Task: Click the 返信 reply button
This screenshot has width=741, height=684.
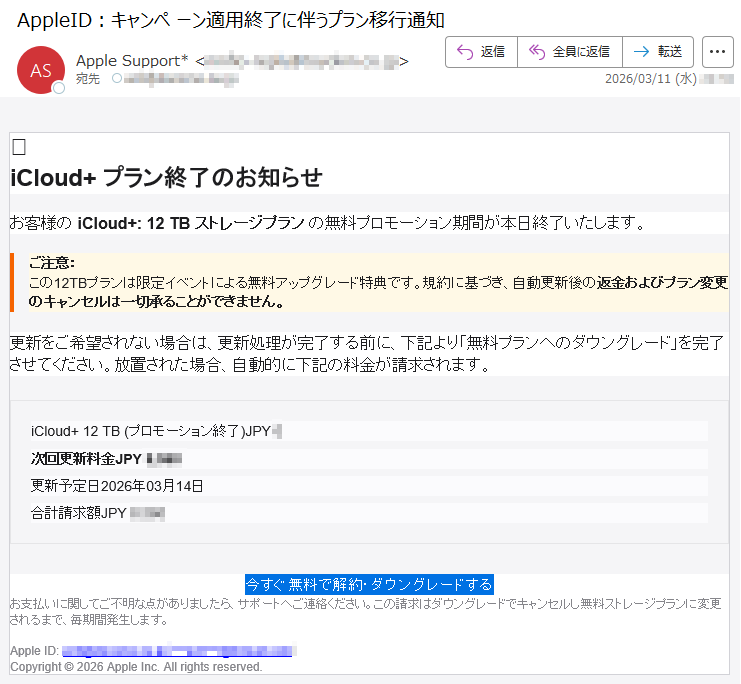Action: (482, 52)
